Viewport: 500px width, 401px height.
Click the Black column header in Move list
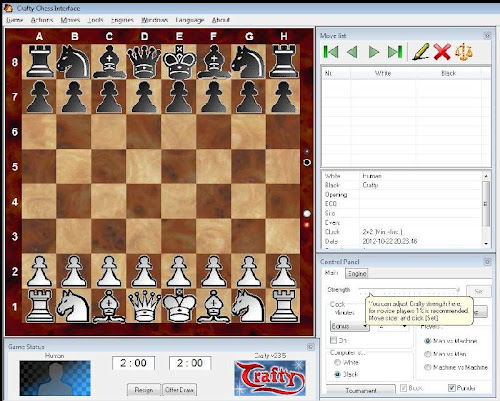click(x=448, y=73)
